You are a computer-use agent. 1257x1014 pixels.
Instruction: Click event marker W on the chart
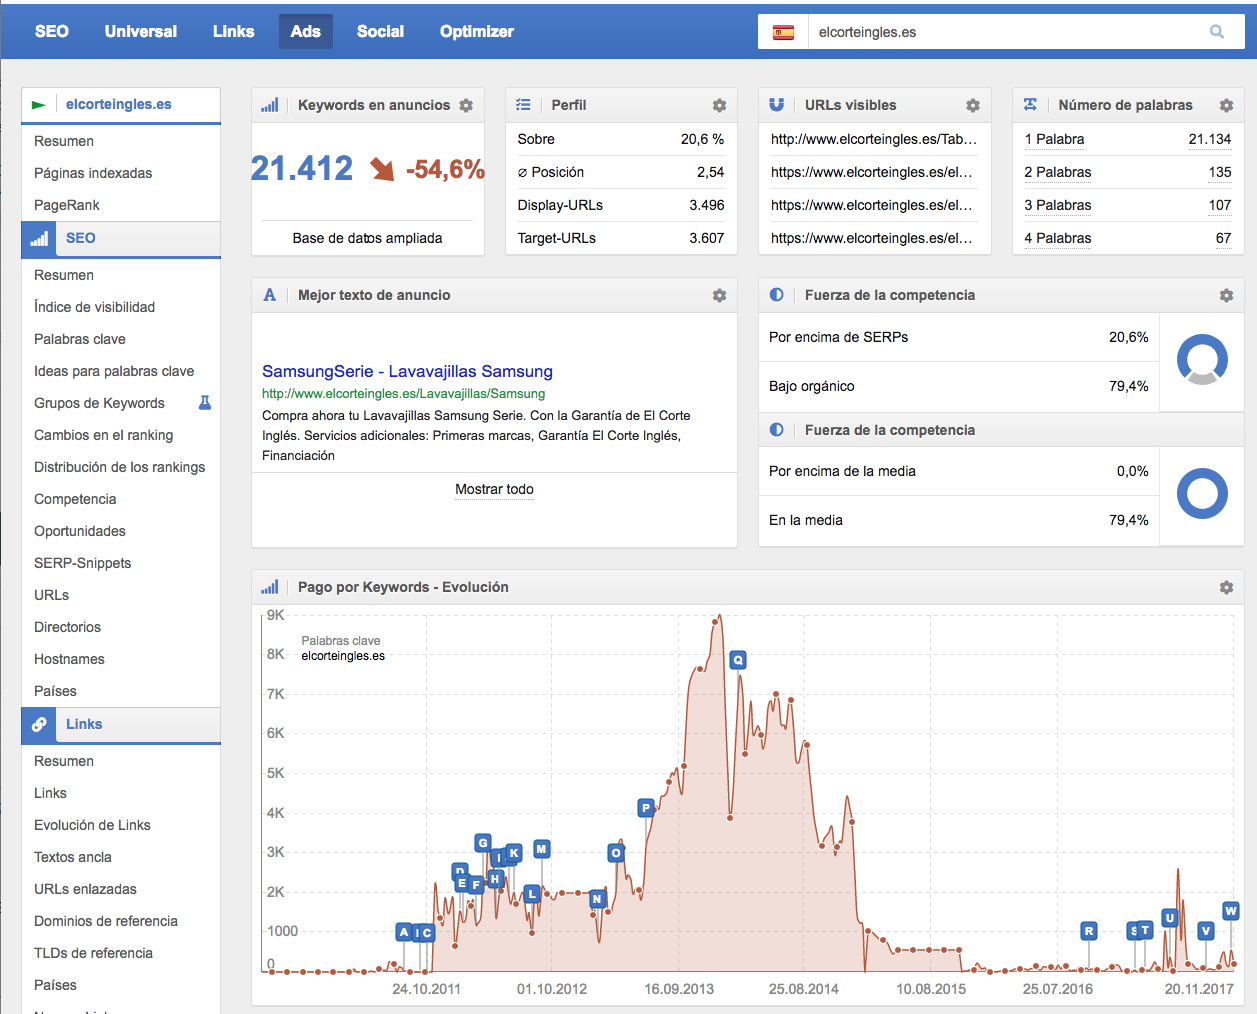[1231, 911]
